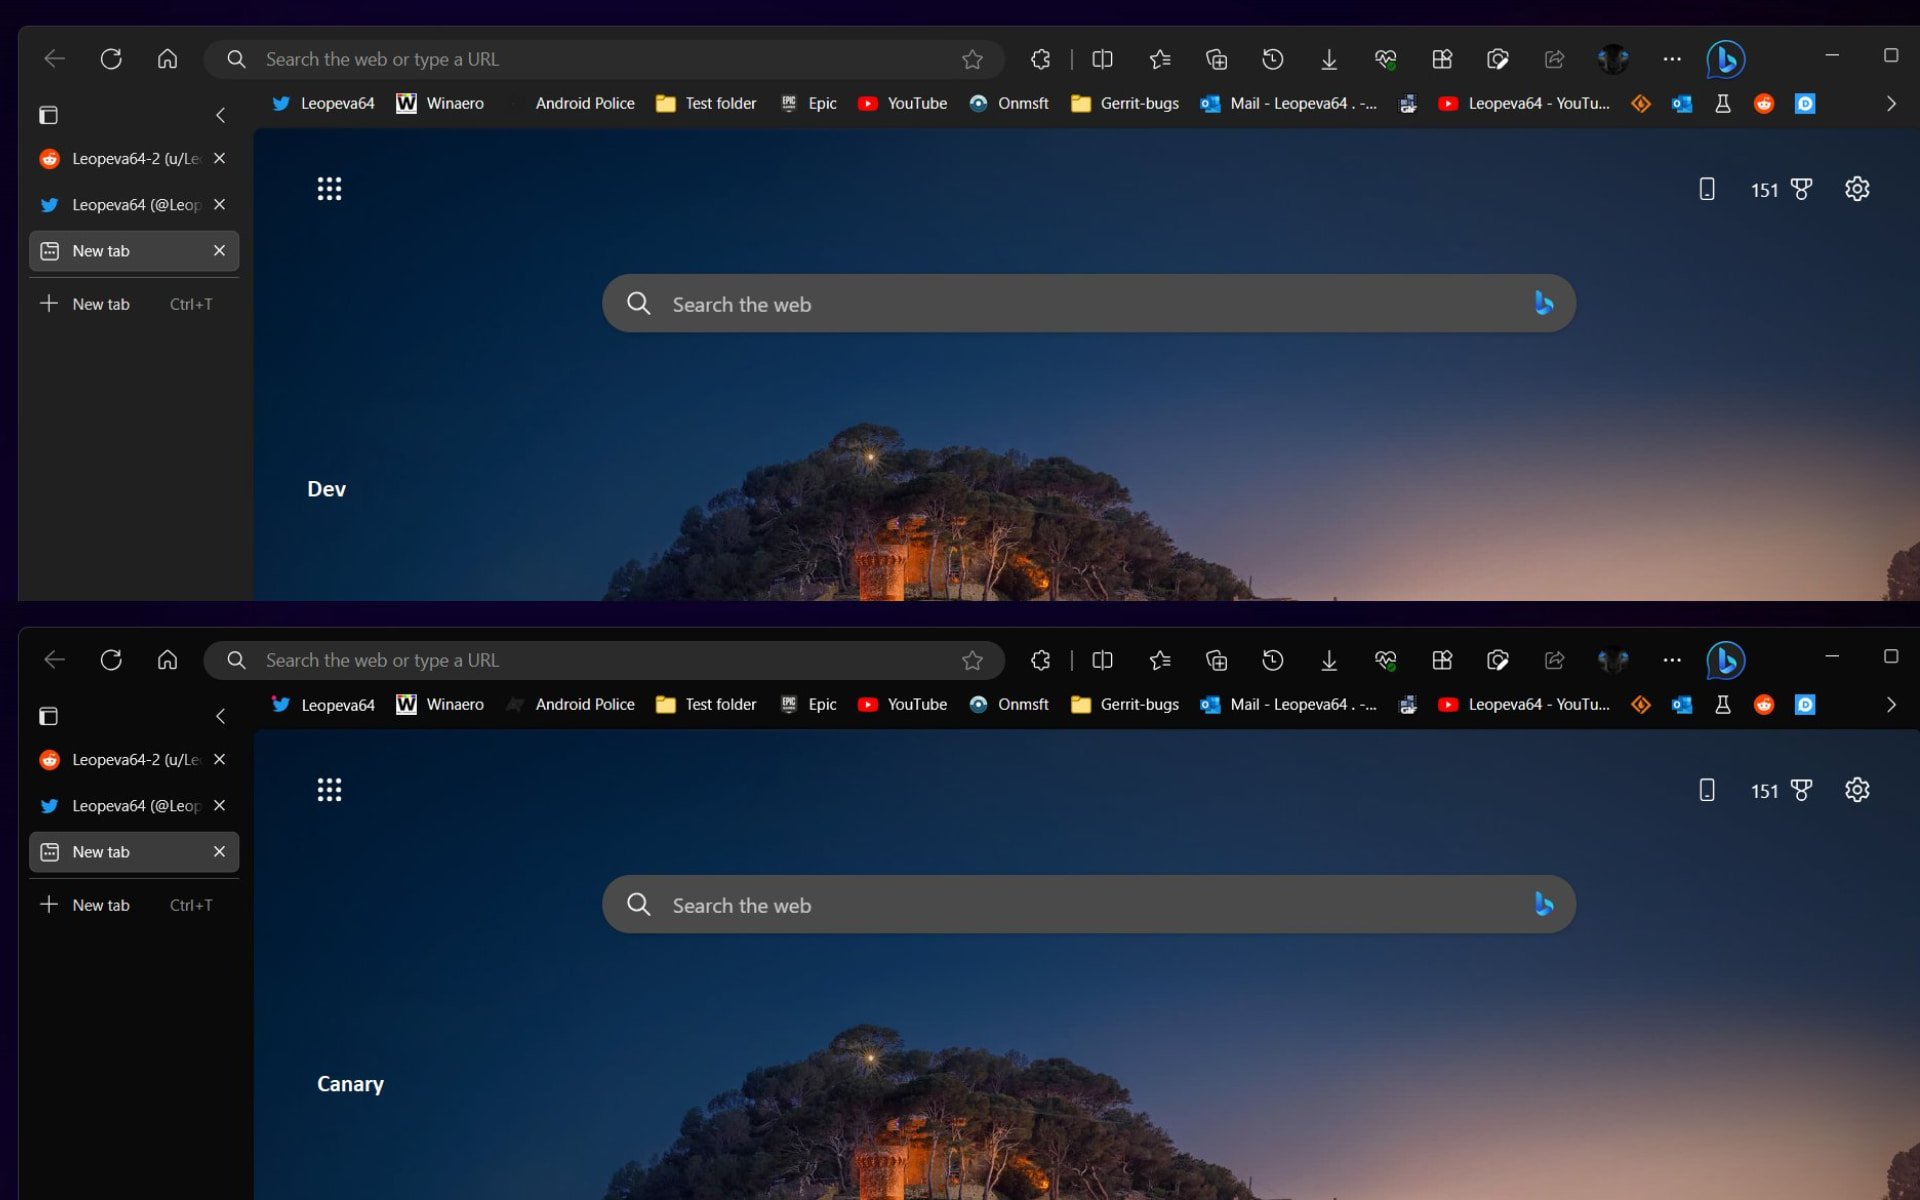Open tab actions menu in Dev window sidebar
The image size is (1920, 1200).
click(48, 115)
